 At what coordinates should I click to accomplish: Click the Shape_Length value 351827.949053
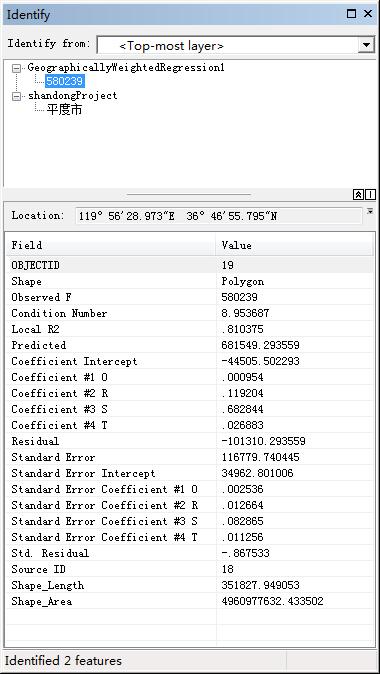[x=260, y=585]
